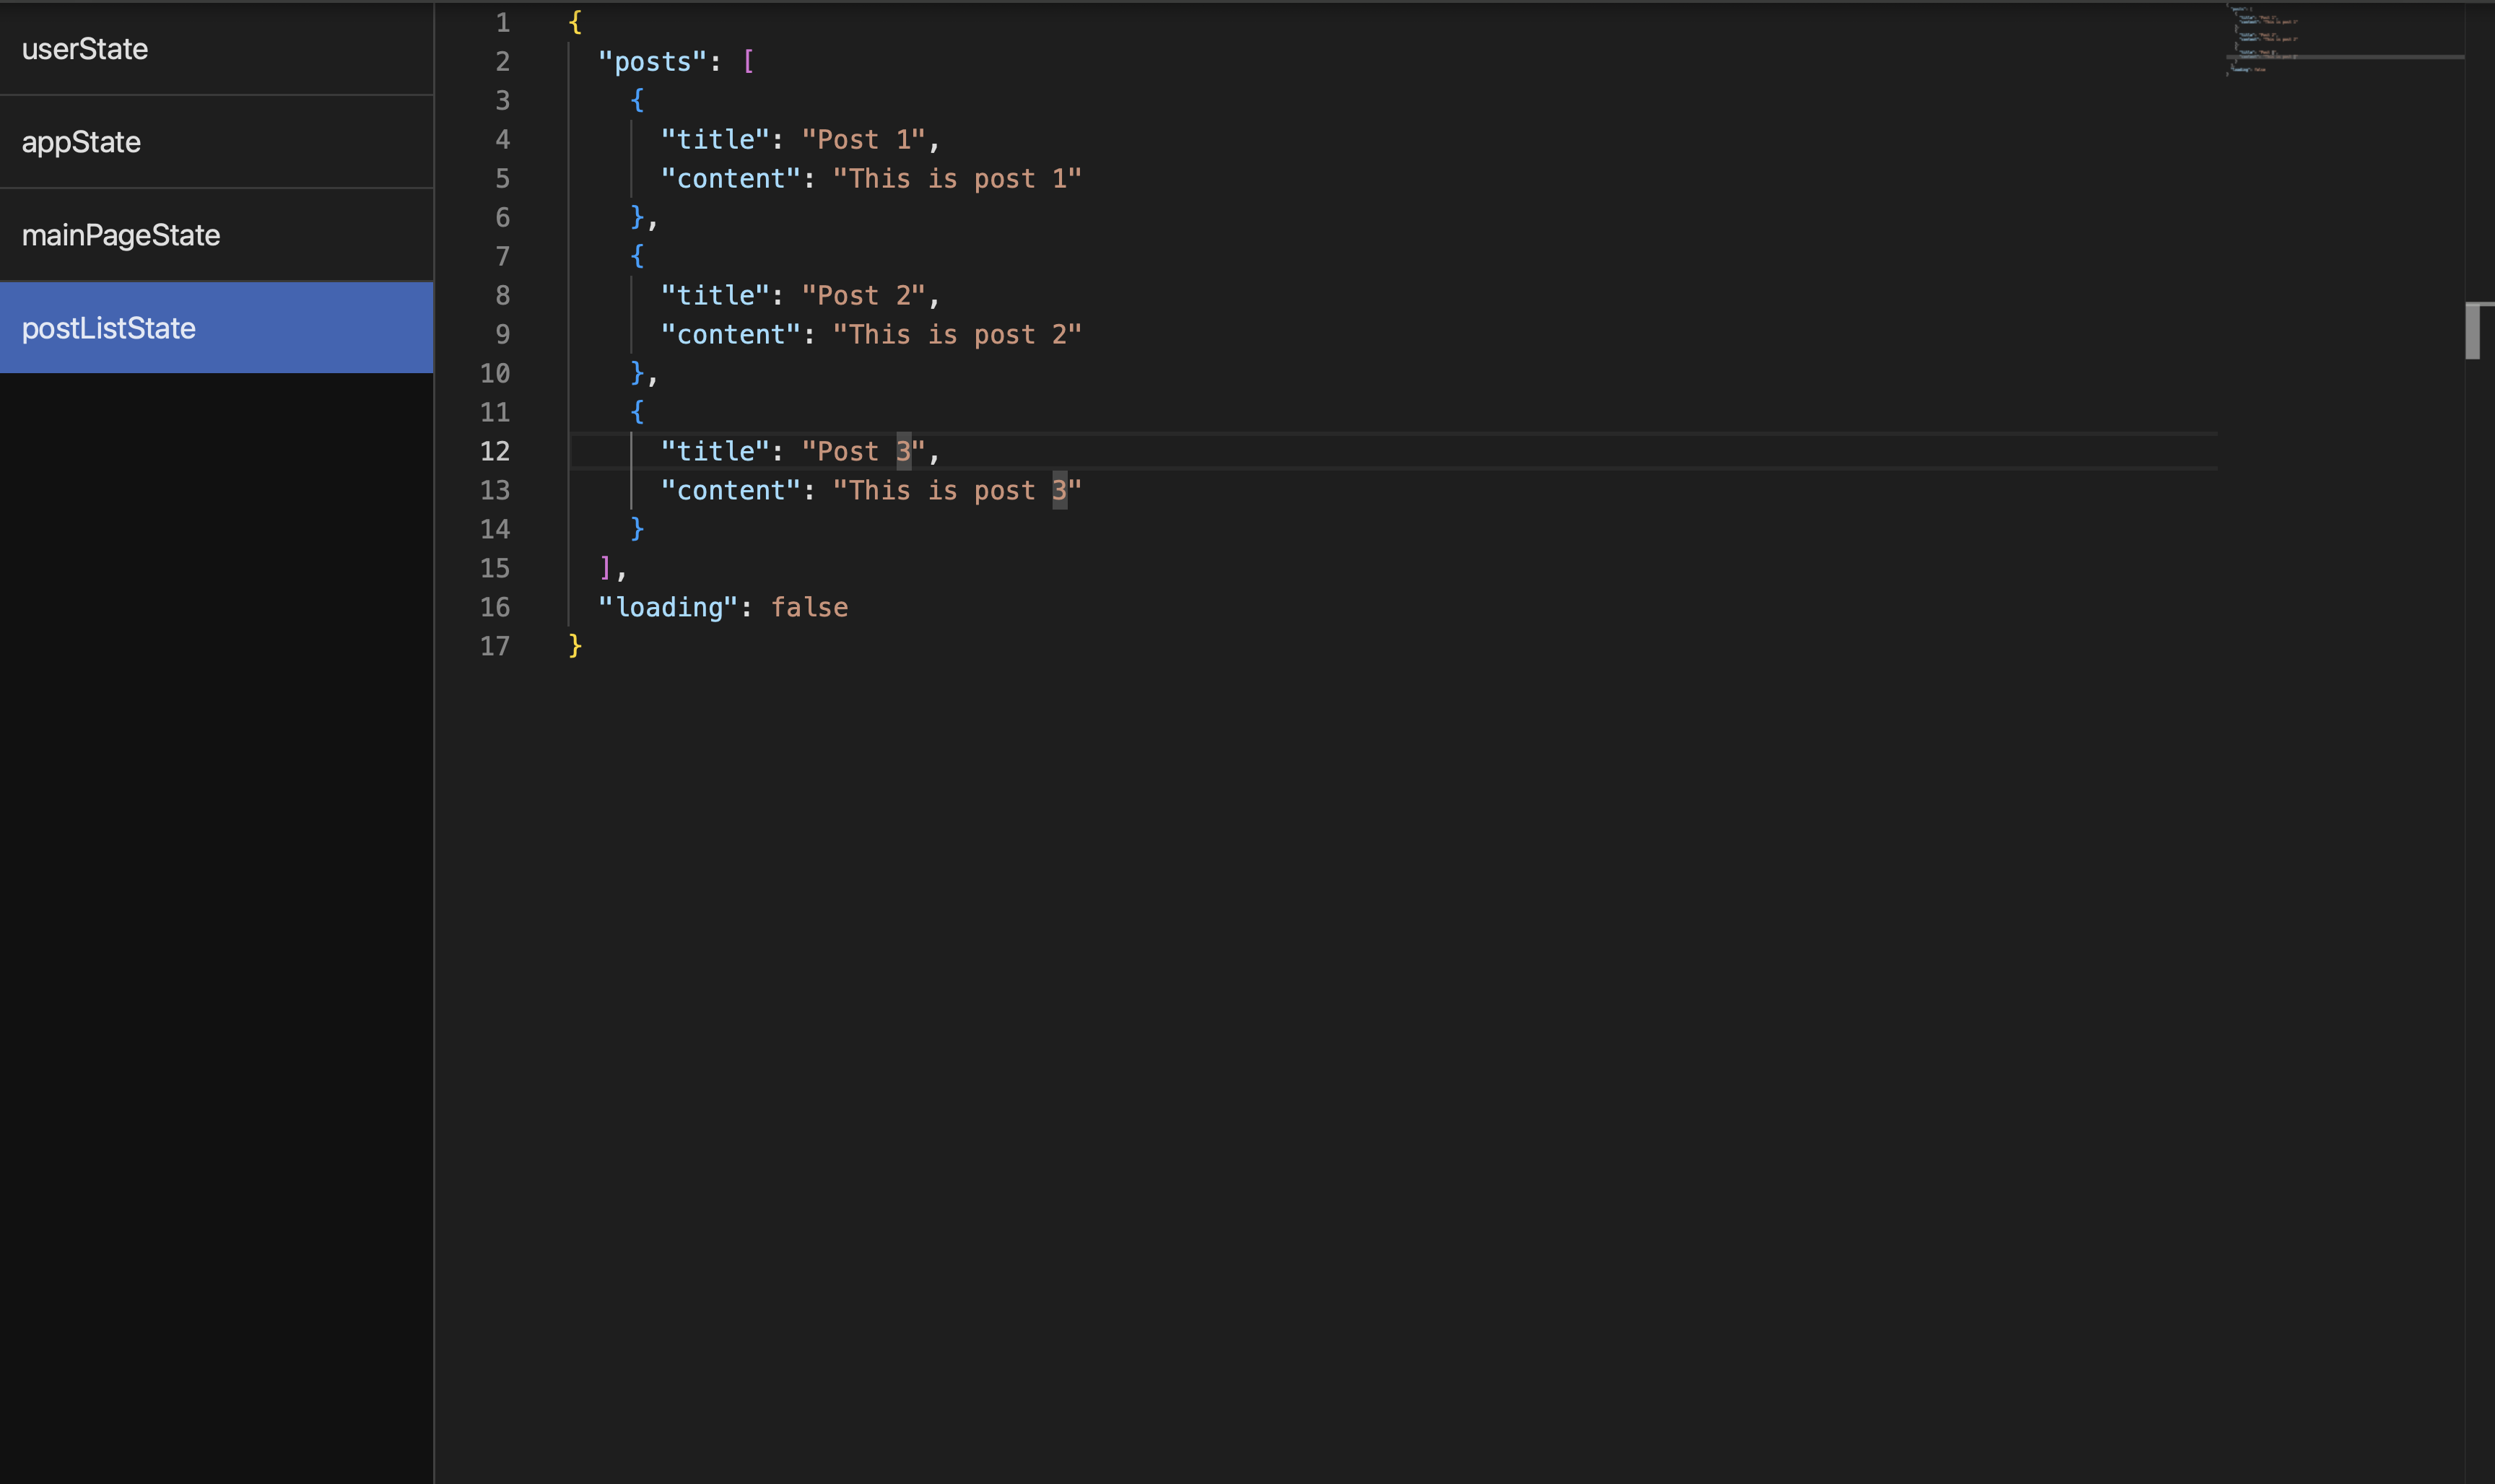Click the pink opening square bracket
The image size is (2495, 1484).
[x=748, y=62]
